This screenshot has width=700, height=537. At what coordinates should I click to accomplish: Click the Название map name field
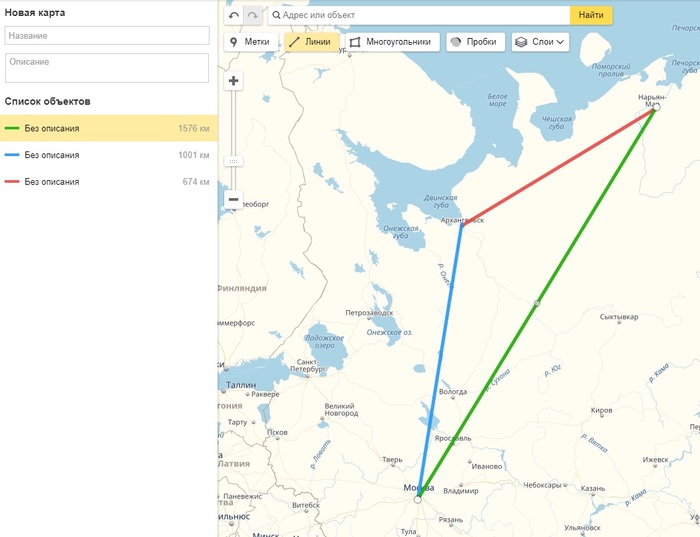coord(107,35)
